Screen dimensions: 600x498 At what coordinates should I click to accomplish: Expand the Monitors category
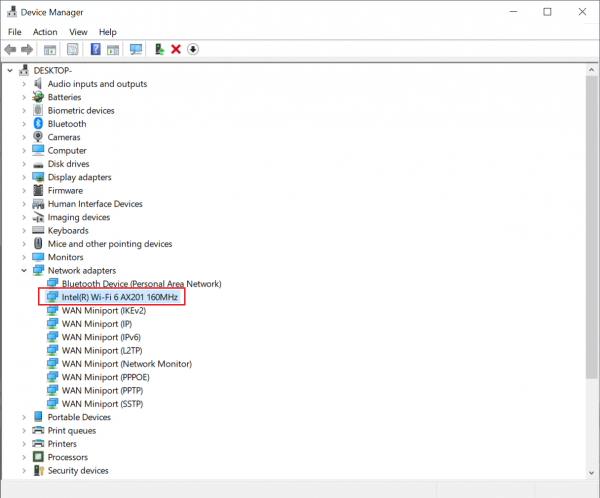pos(24,257)
